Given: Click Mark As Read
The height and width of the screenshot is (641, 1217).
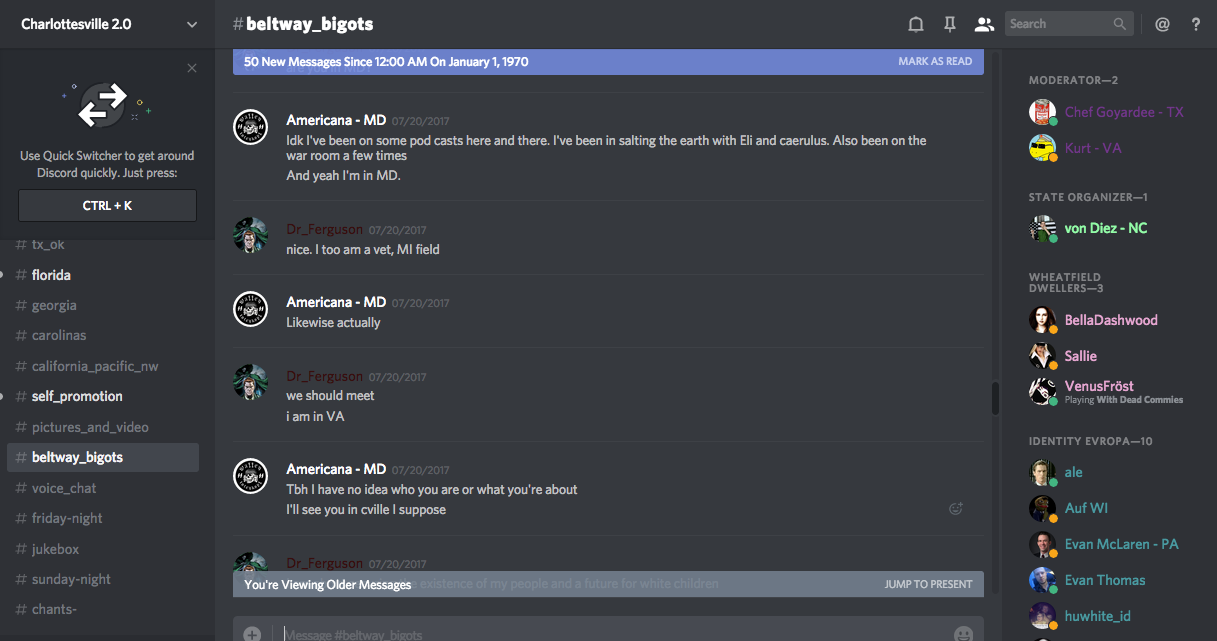Looking at the screenshot, I should (934, 62).
